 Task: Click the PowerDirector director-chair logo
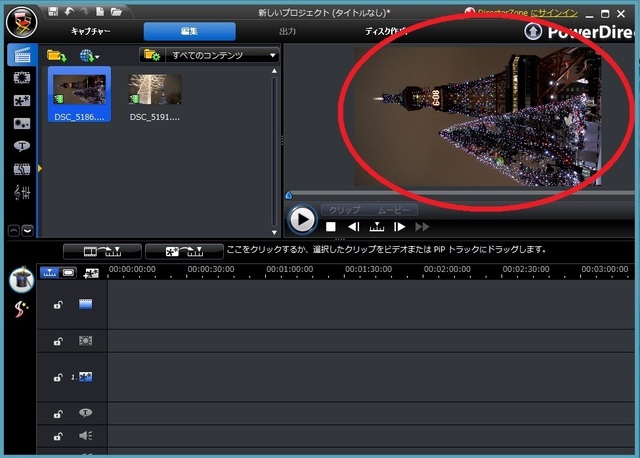(22, 22)
